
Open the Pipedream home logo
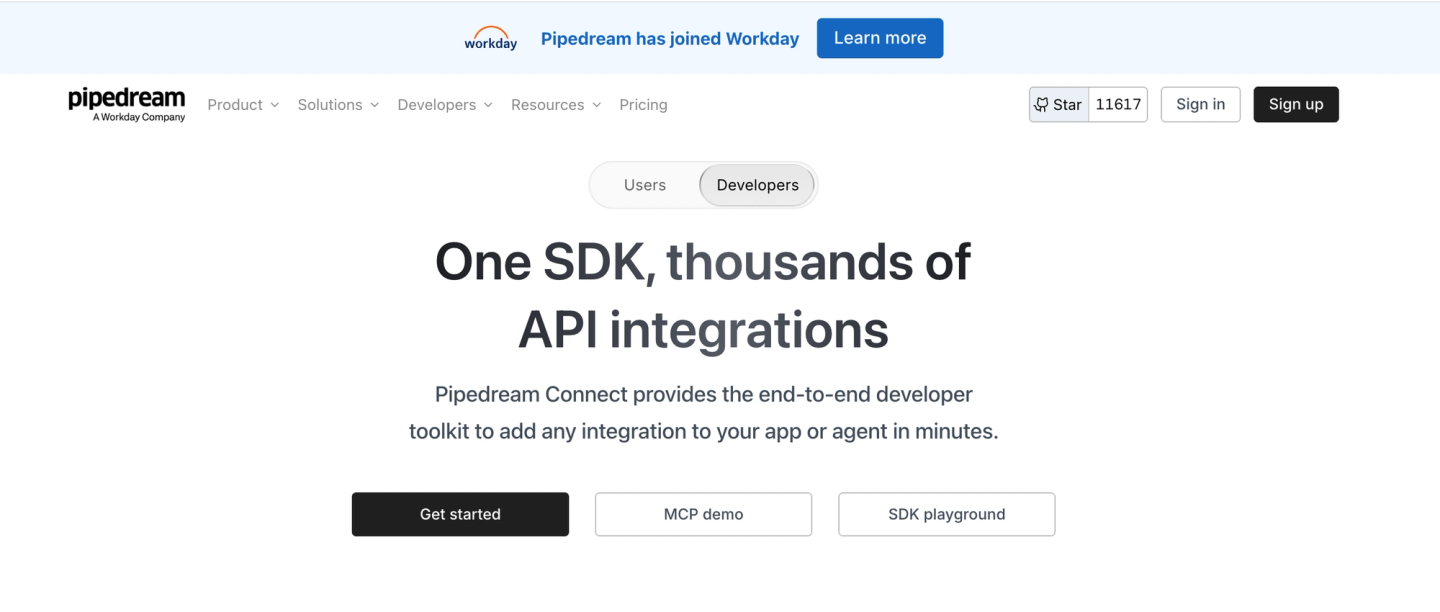click(126, 104)
